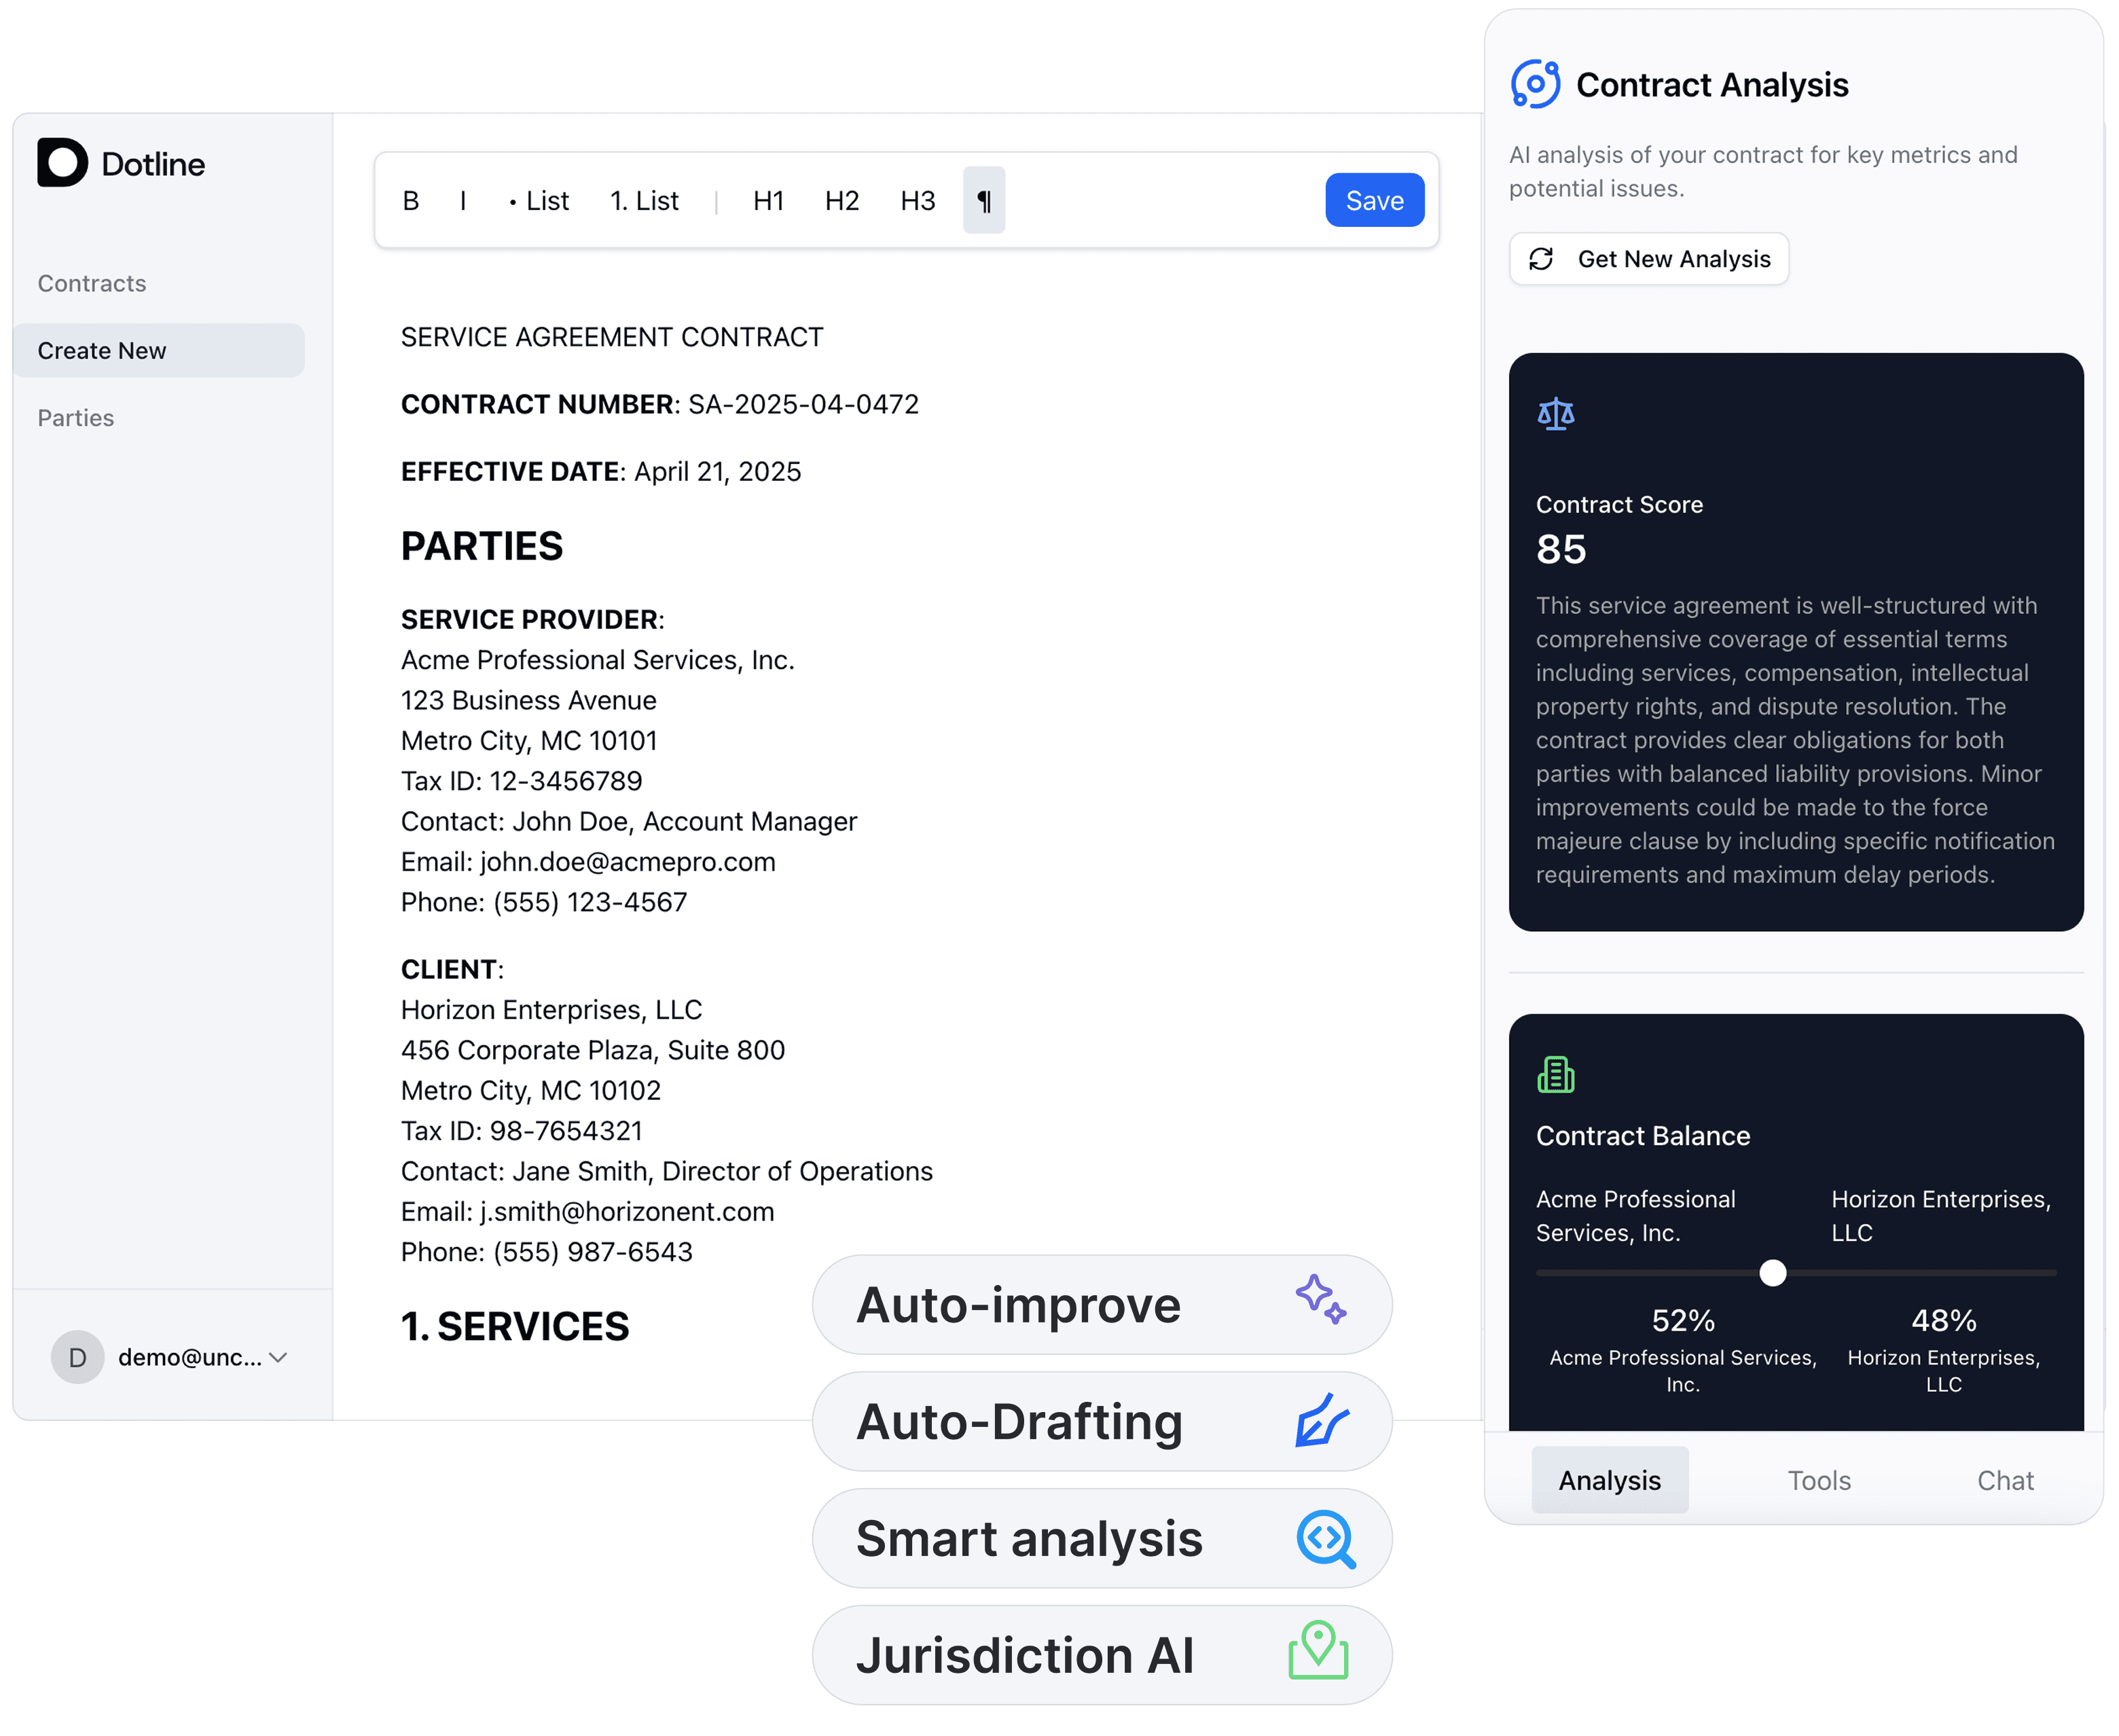This screenshot has width=2119, height=1736.
Task: Switch to the Chat tab
Action: tap(2005, 1480)
